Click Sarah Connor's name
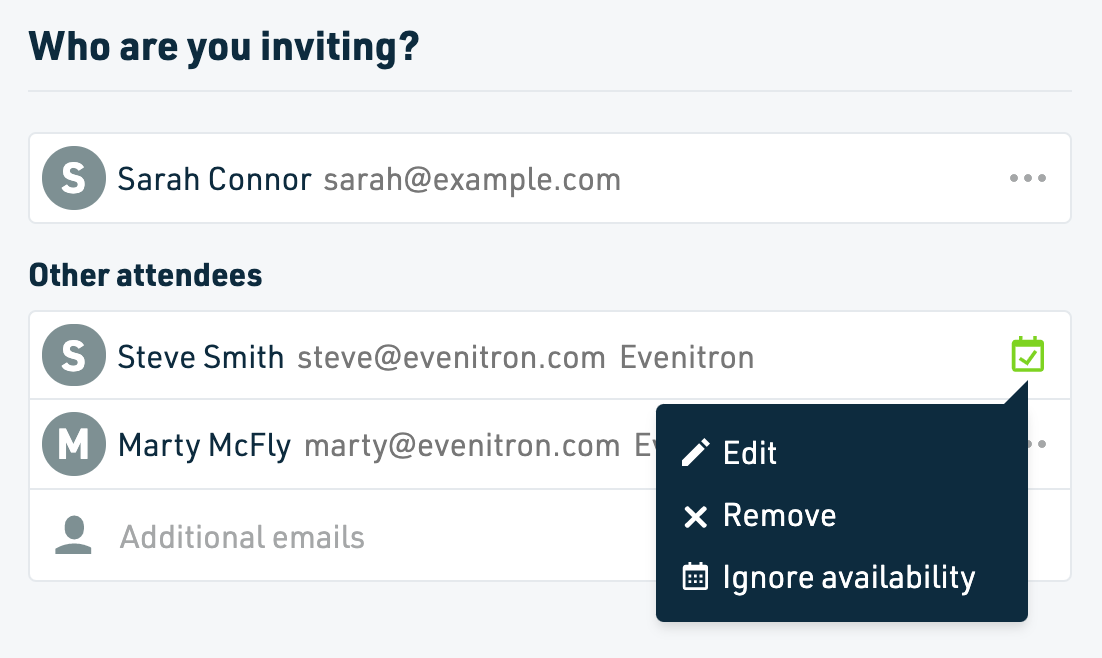This screenshot has width=1102, height=658. click(214, 179)
